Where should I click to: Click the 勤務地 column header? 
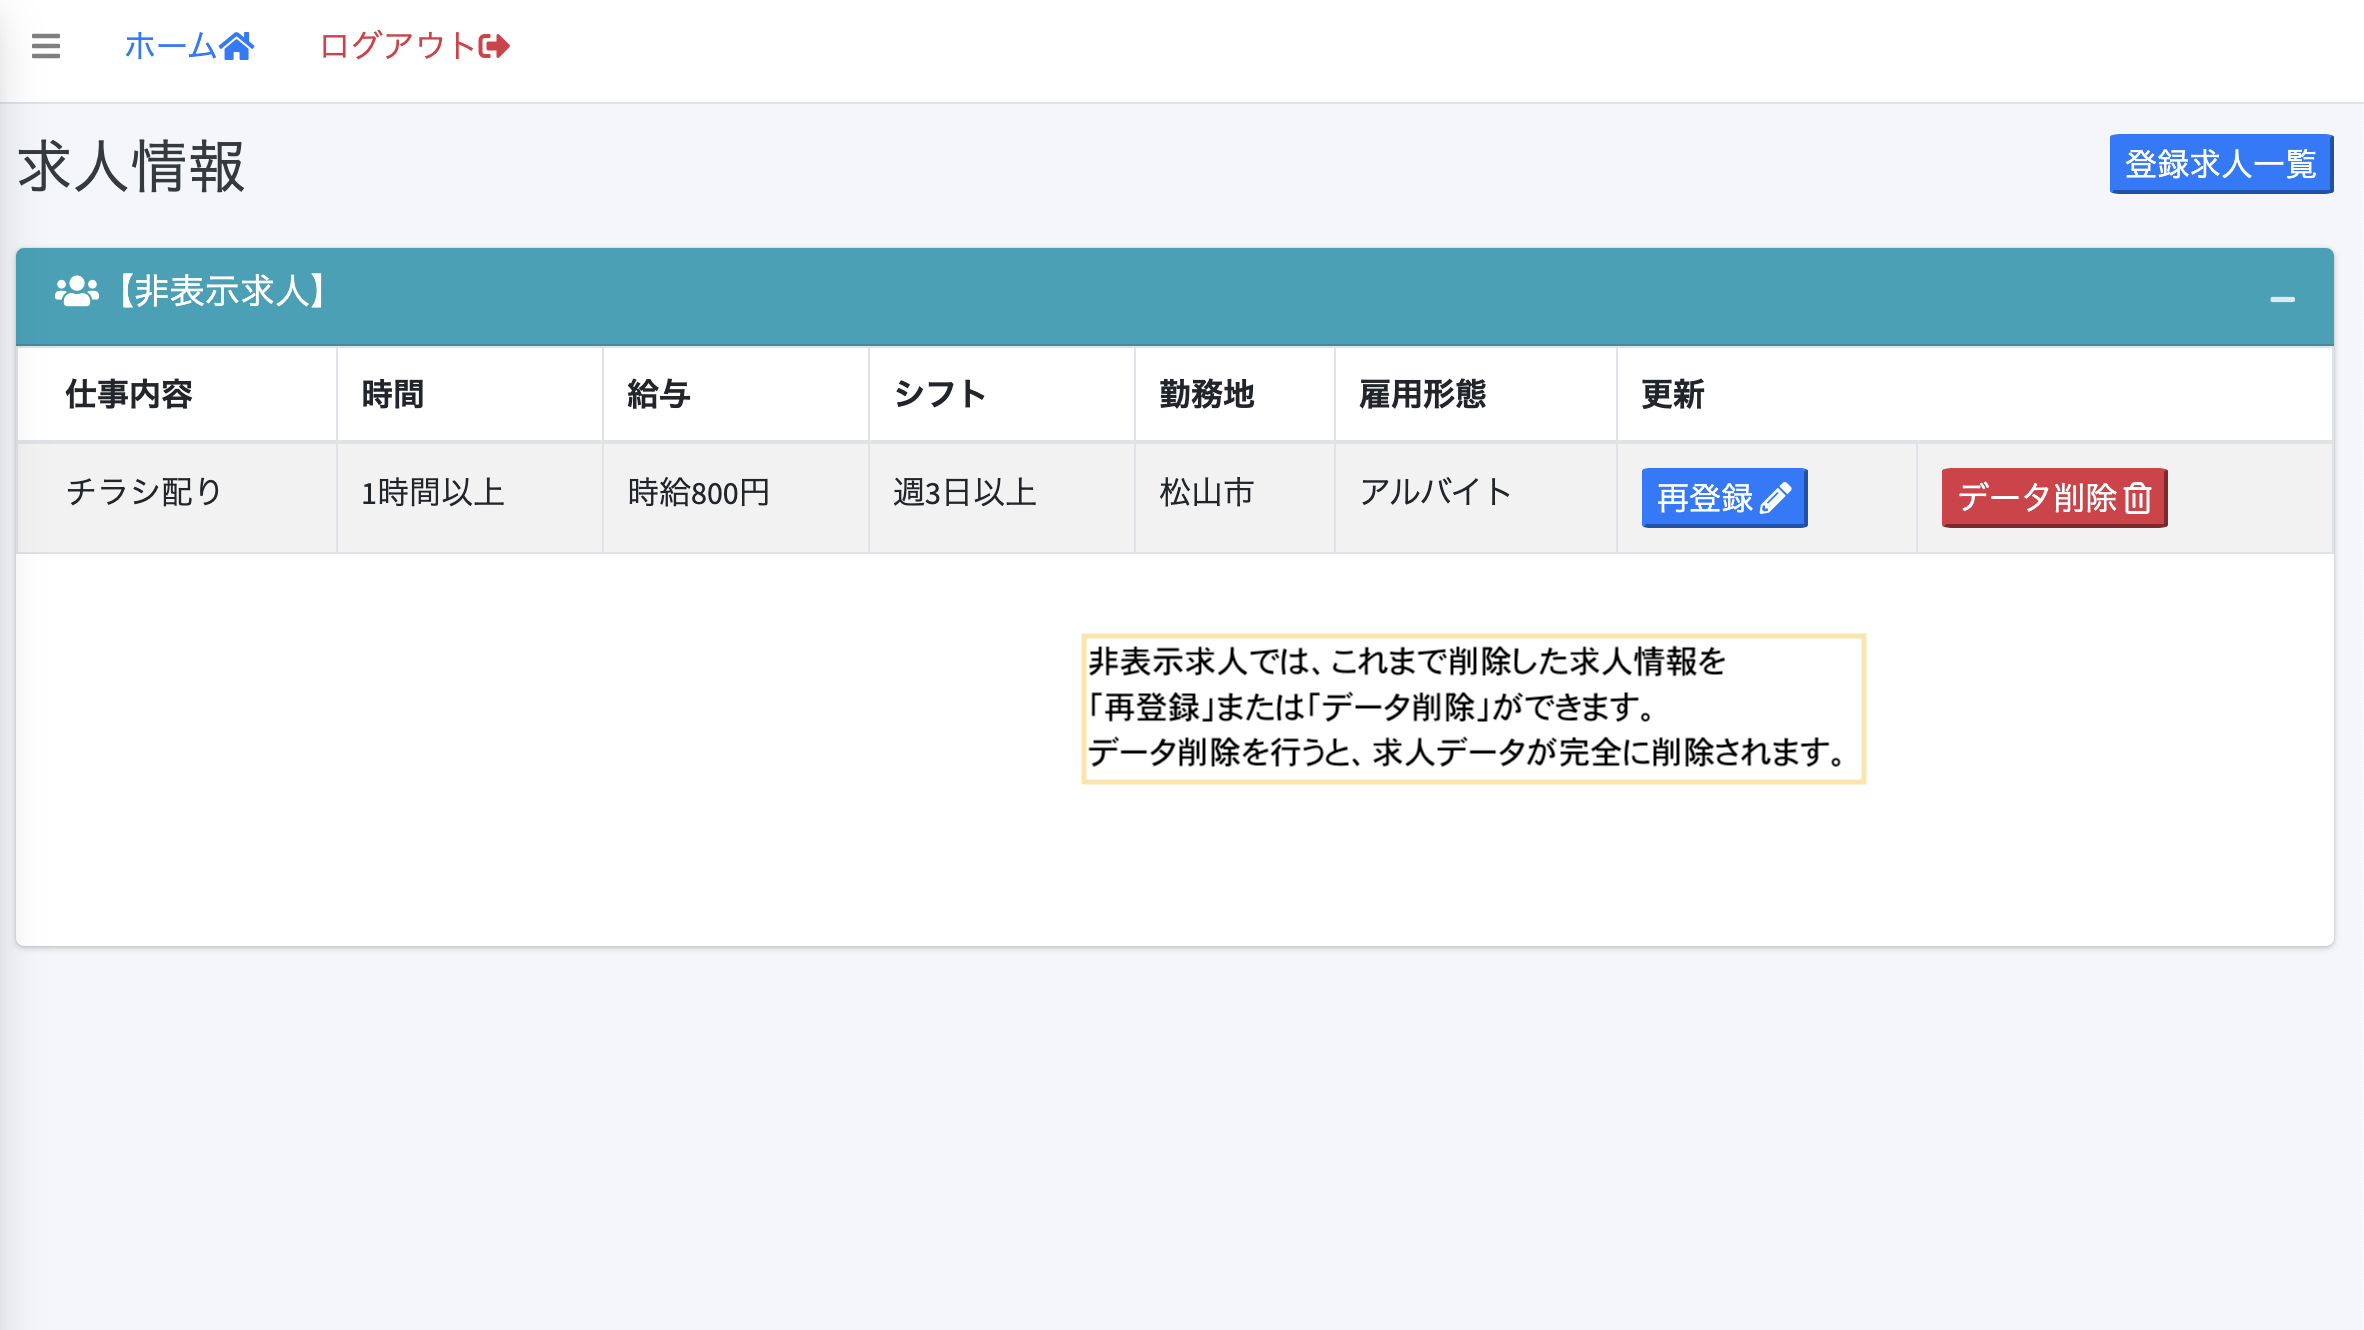pos(1206,394)
